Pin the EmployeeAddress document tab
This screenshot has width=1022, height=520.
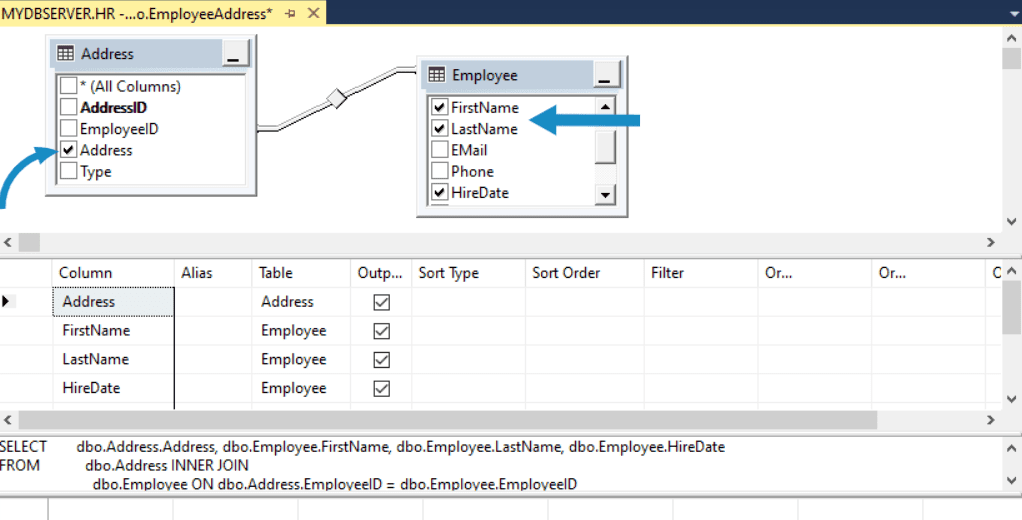[289, 13]
